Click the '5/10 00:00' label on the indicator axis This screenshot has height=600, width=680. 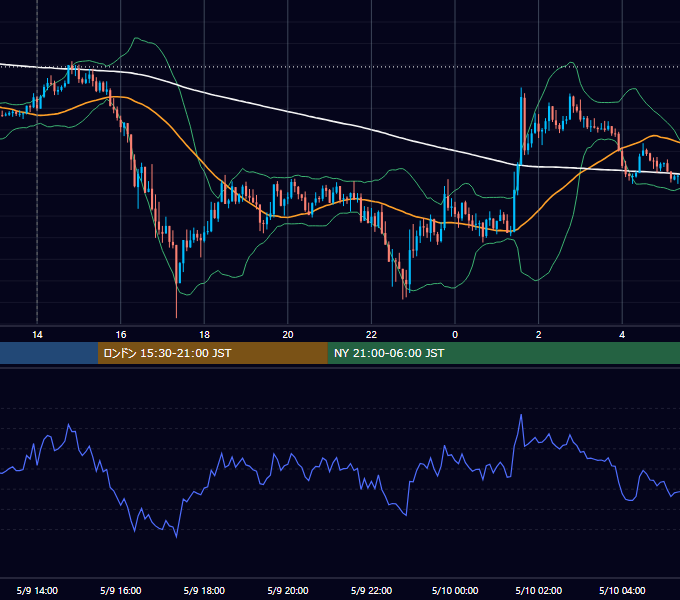point(455,590)
